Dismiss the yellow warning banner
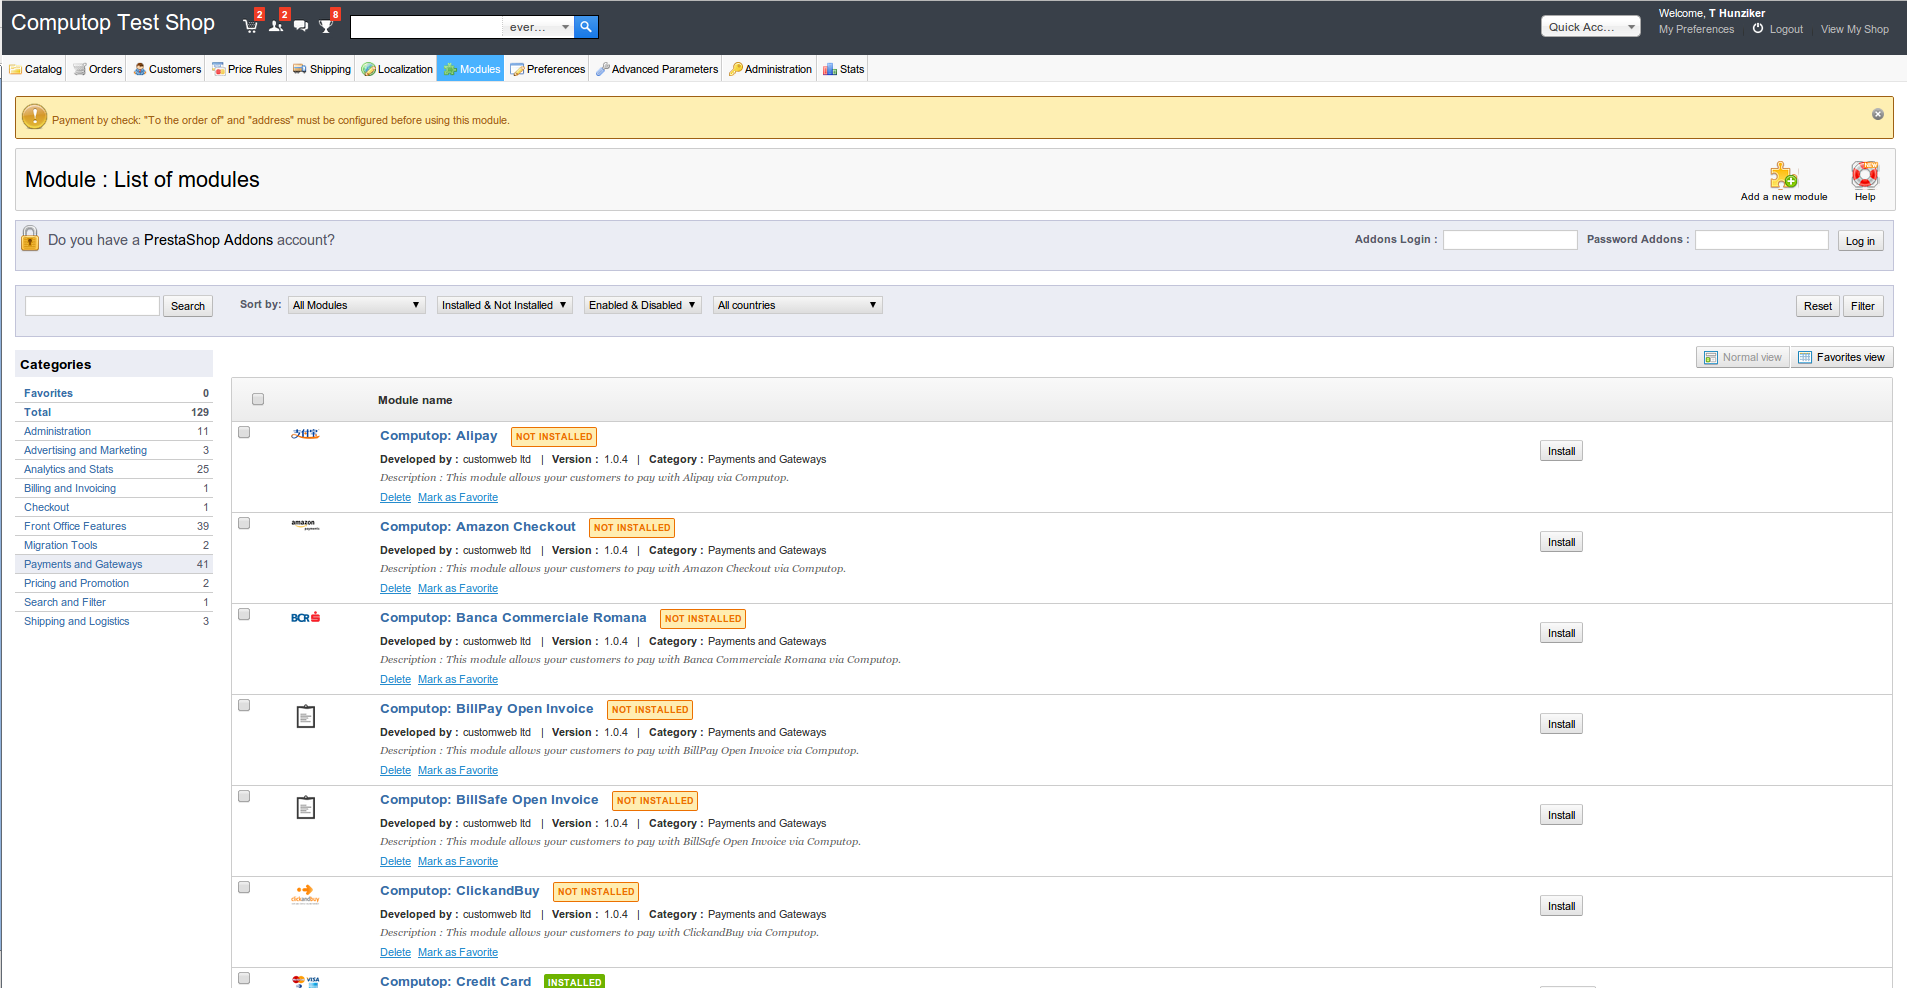This screenshot has height=988, width=1907. 1877,114
